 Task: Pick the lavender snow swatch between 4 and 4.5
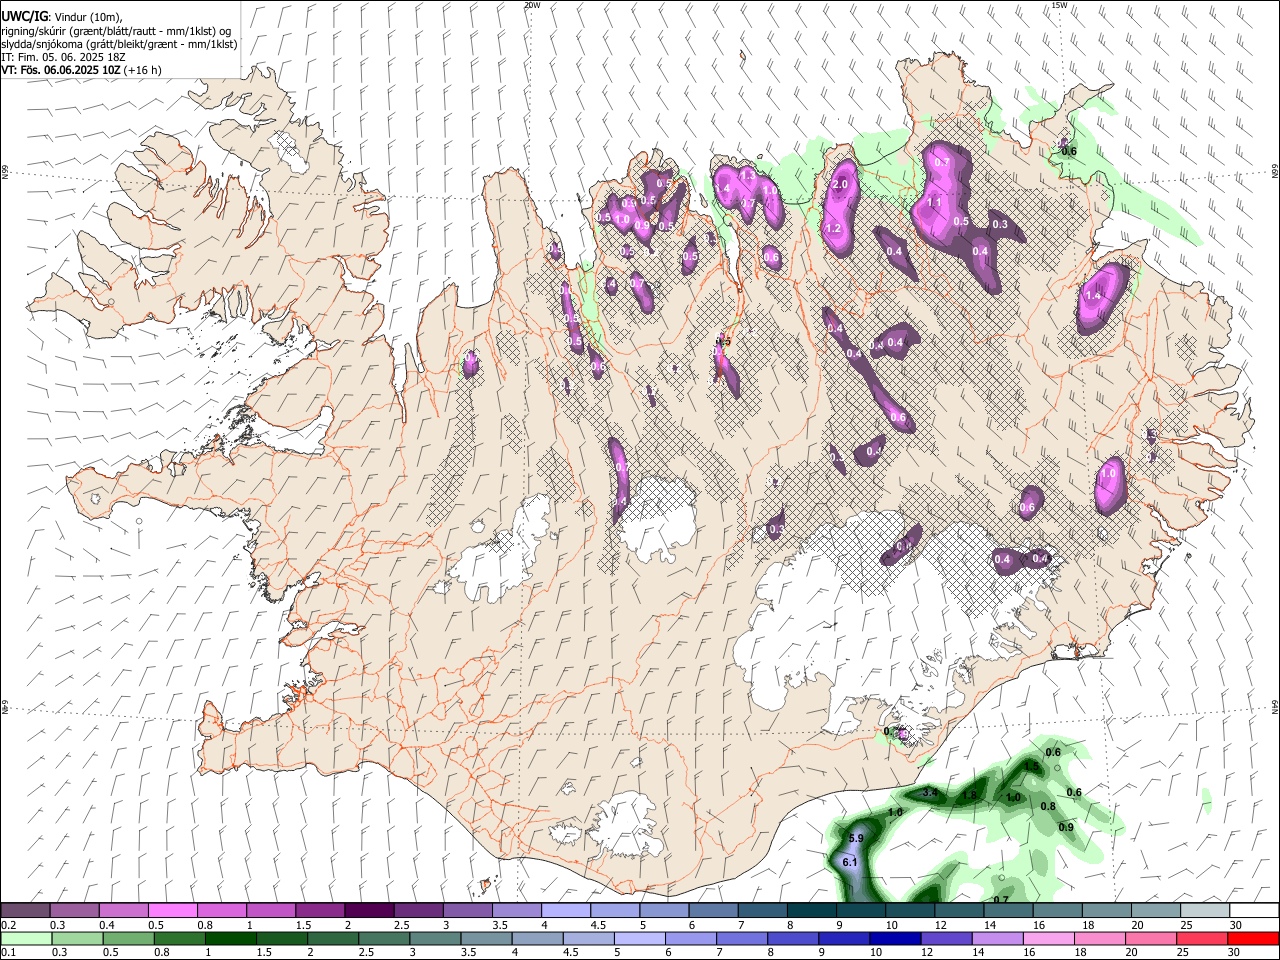click(x=564, y=911)
